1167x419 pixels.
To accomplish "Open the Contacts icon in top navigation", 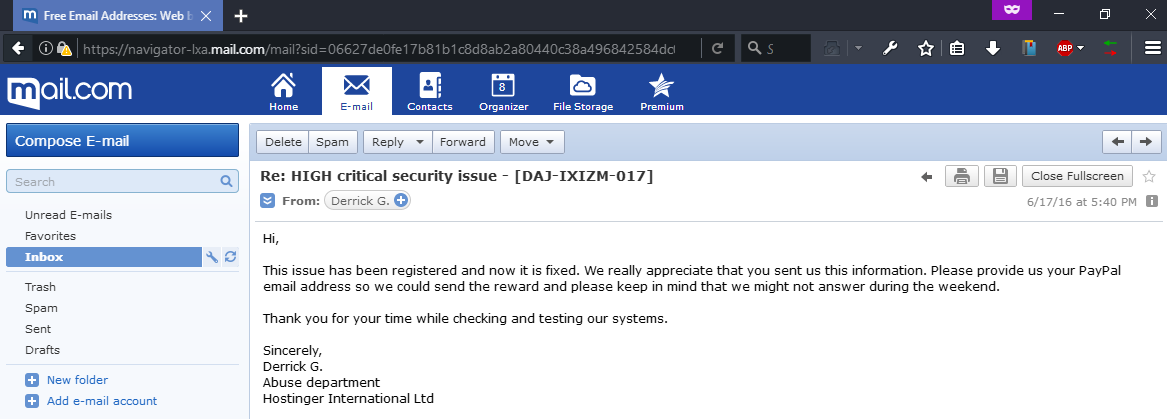I will (429, 92).
